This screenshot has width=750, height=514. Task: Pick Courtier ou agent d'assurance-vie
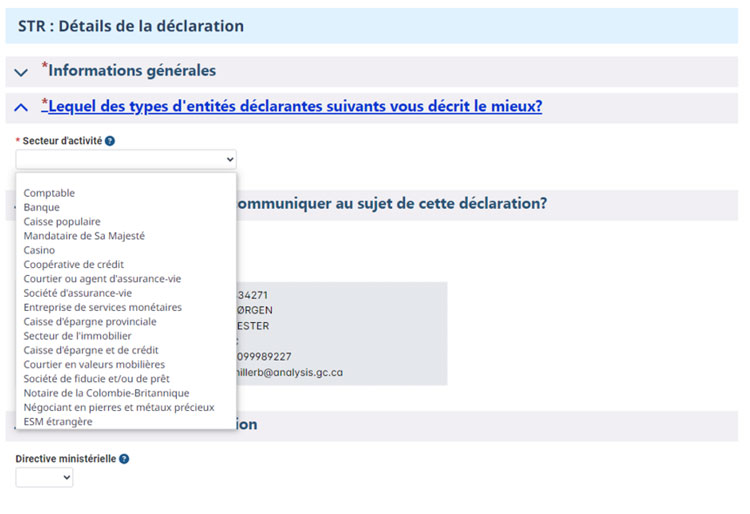pos(102,279)
